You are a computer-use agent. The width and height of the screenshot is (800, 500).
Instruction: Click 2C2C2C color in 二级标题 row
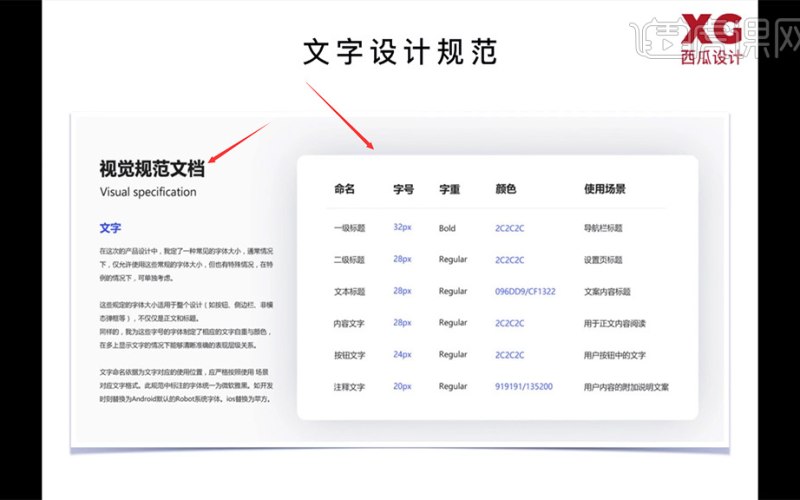(509, 260)
